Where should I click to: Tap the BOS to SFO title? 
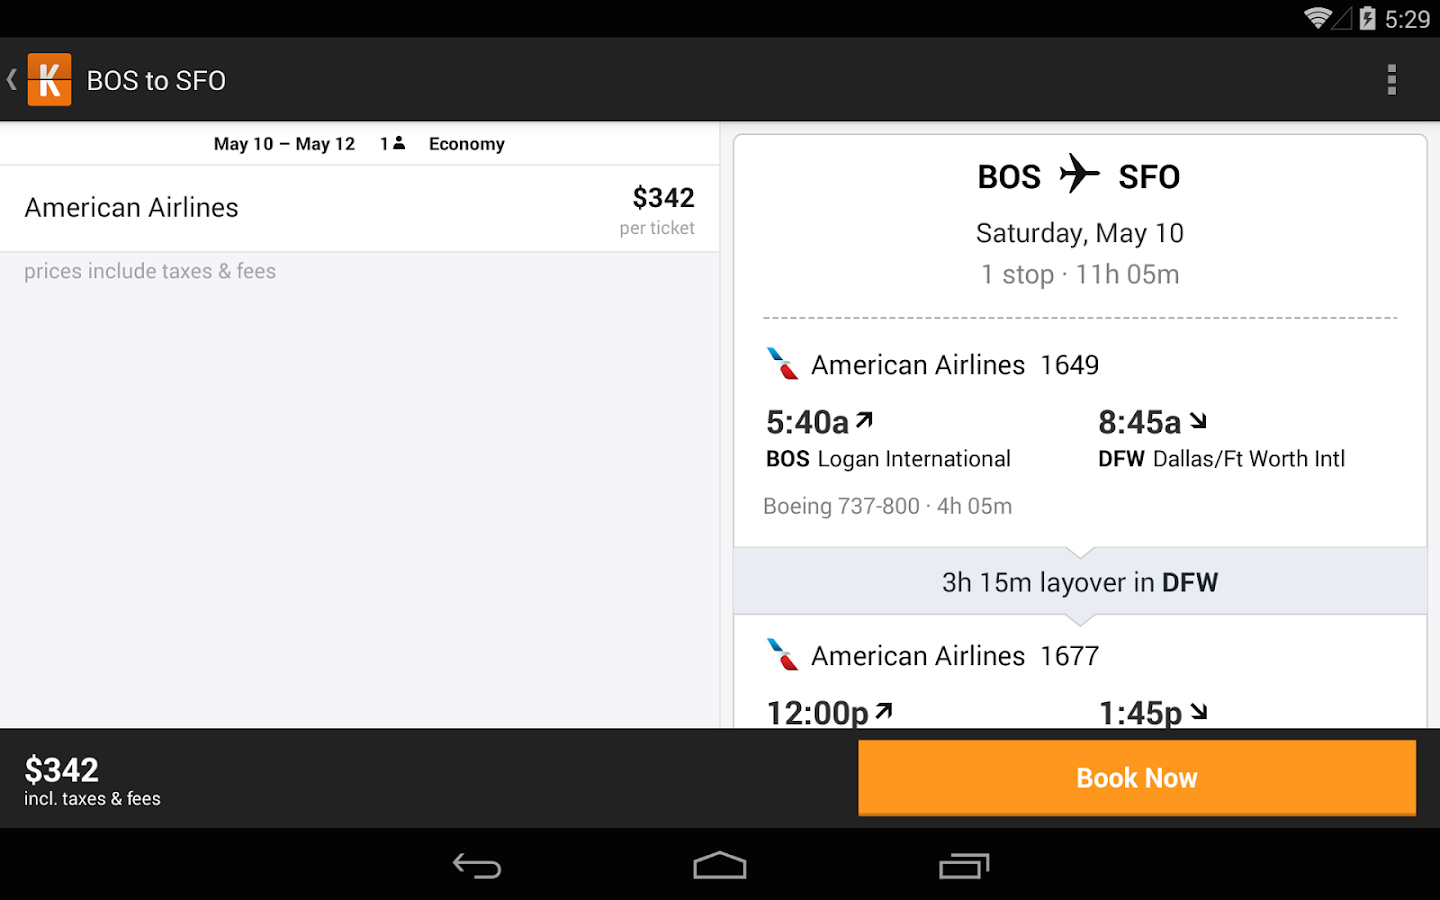[156, 81]
